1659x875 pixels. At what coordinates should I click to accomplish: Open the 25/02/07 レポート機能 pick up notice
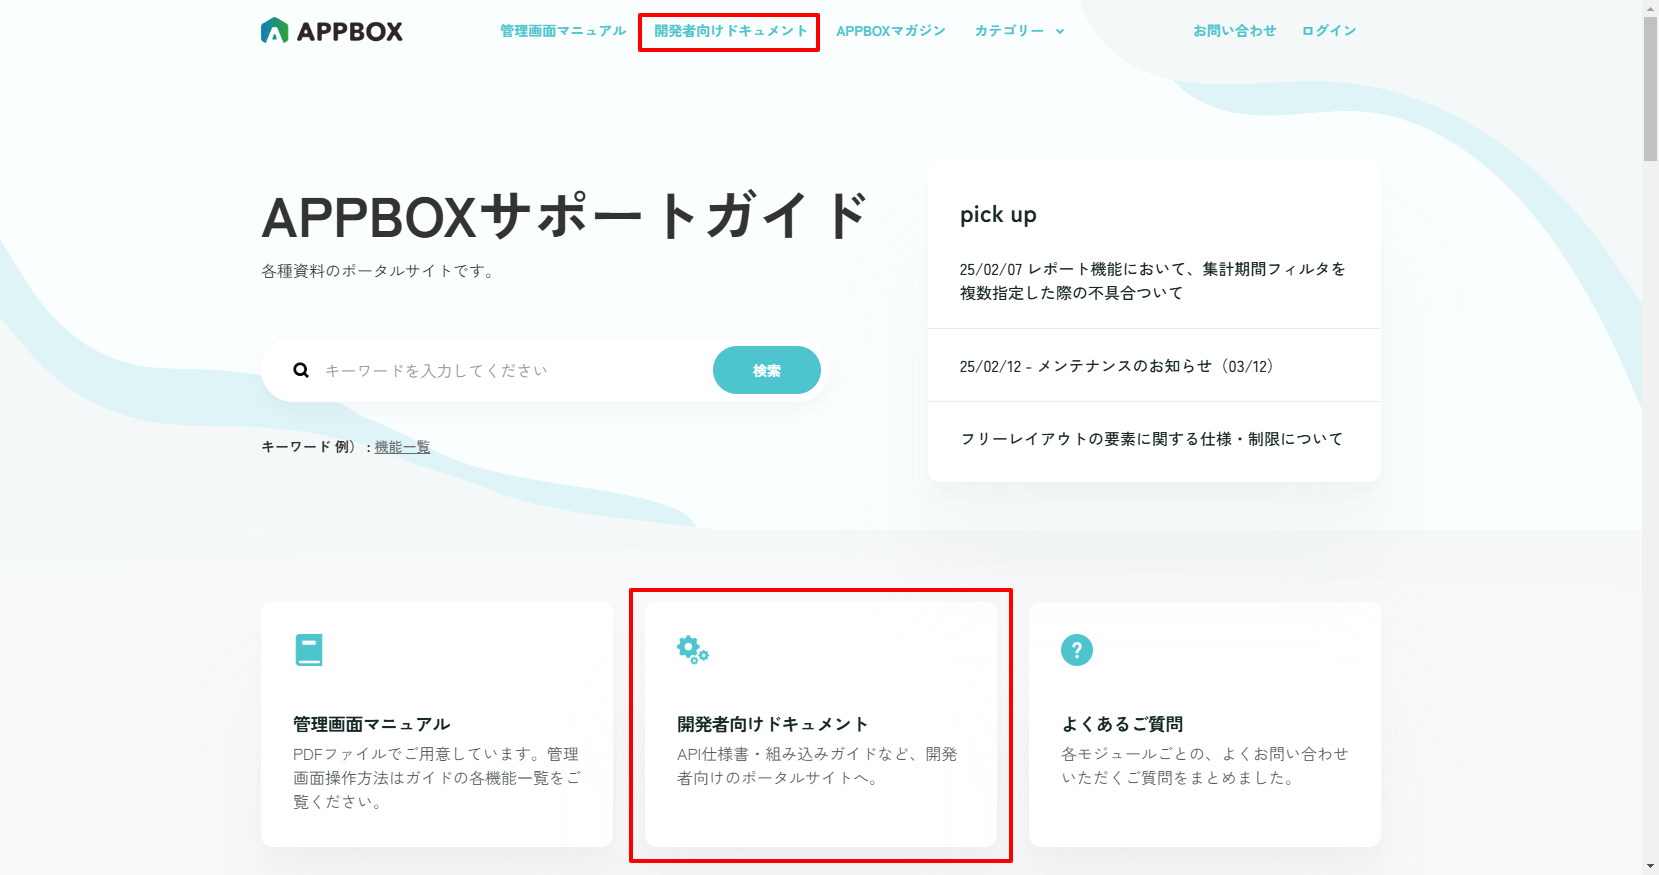coord(1153,281)
